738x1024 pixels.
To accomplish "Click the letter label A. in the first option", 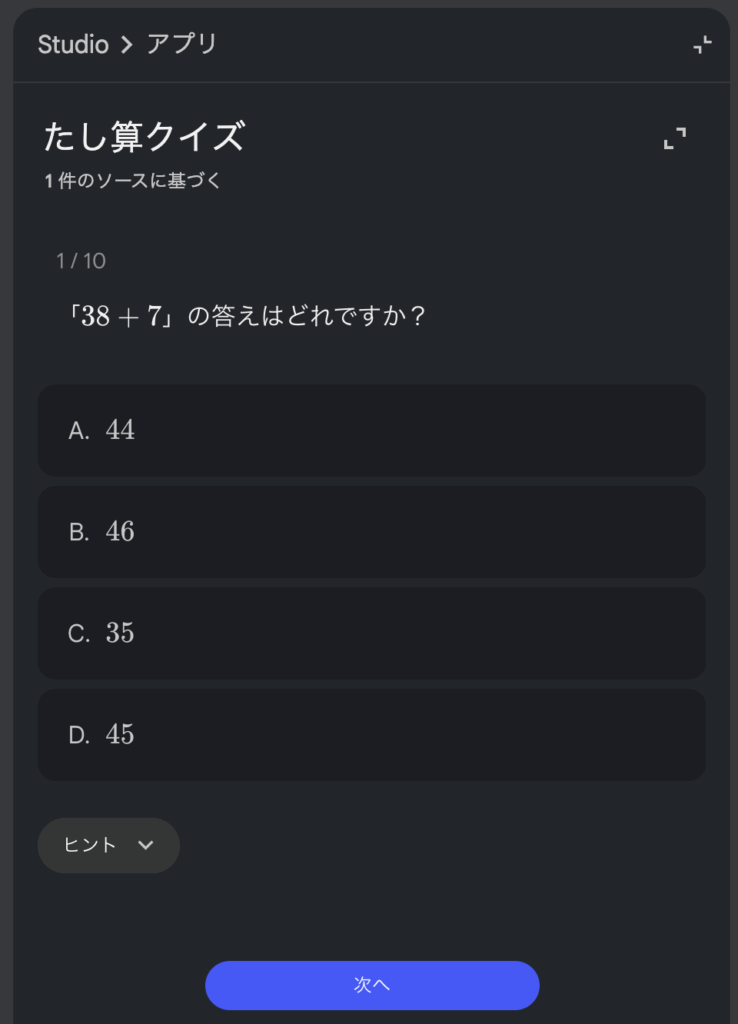I will 79,431.
